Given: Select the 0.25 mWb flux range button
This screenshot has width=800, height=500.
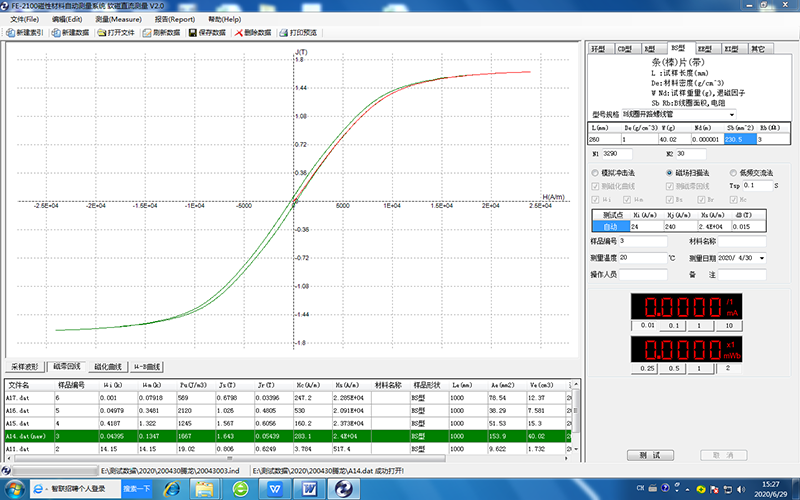Looking at the screenshot, I should 646,368.
